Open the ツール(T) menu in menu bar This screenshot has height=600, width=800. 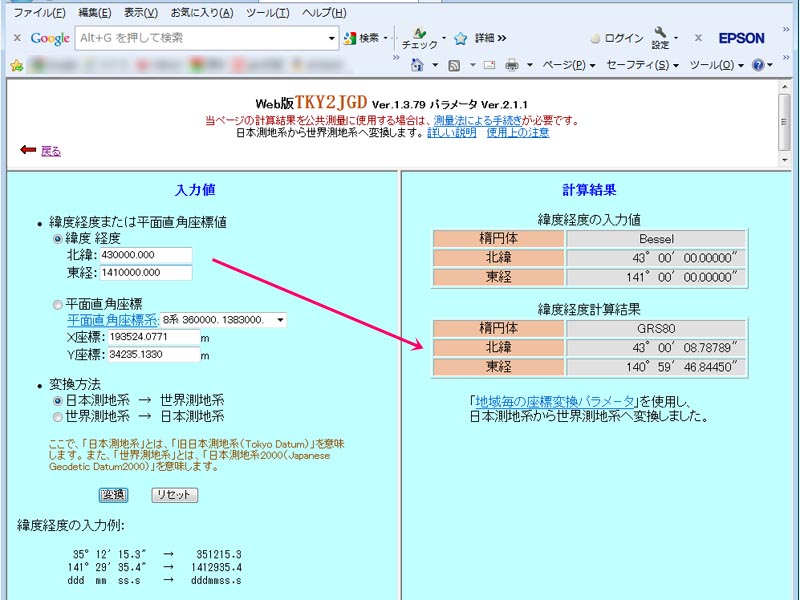[x=267, y=12]
